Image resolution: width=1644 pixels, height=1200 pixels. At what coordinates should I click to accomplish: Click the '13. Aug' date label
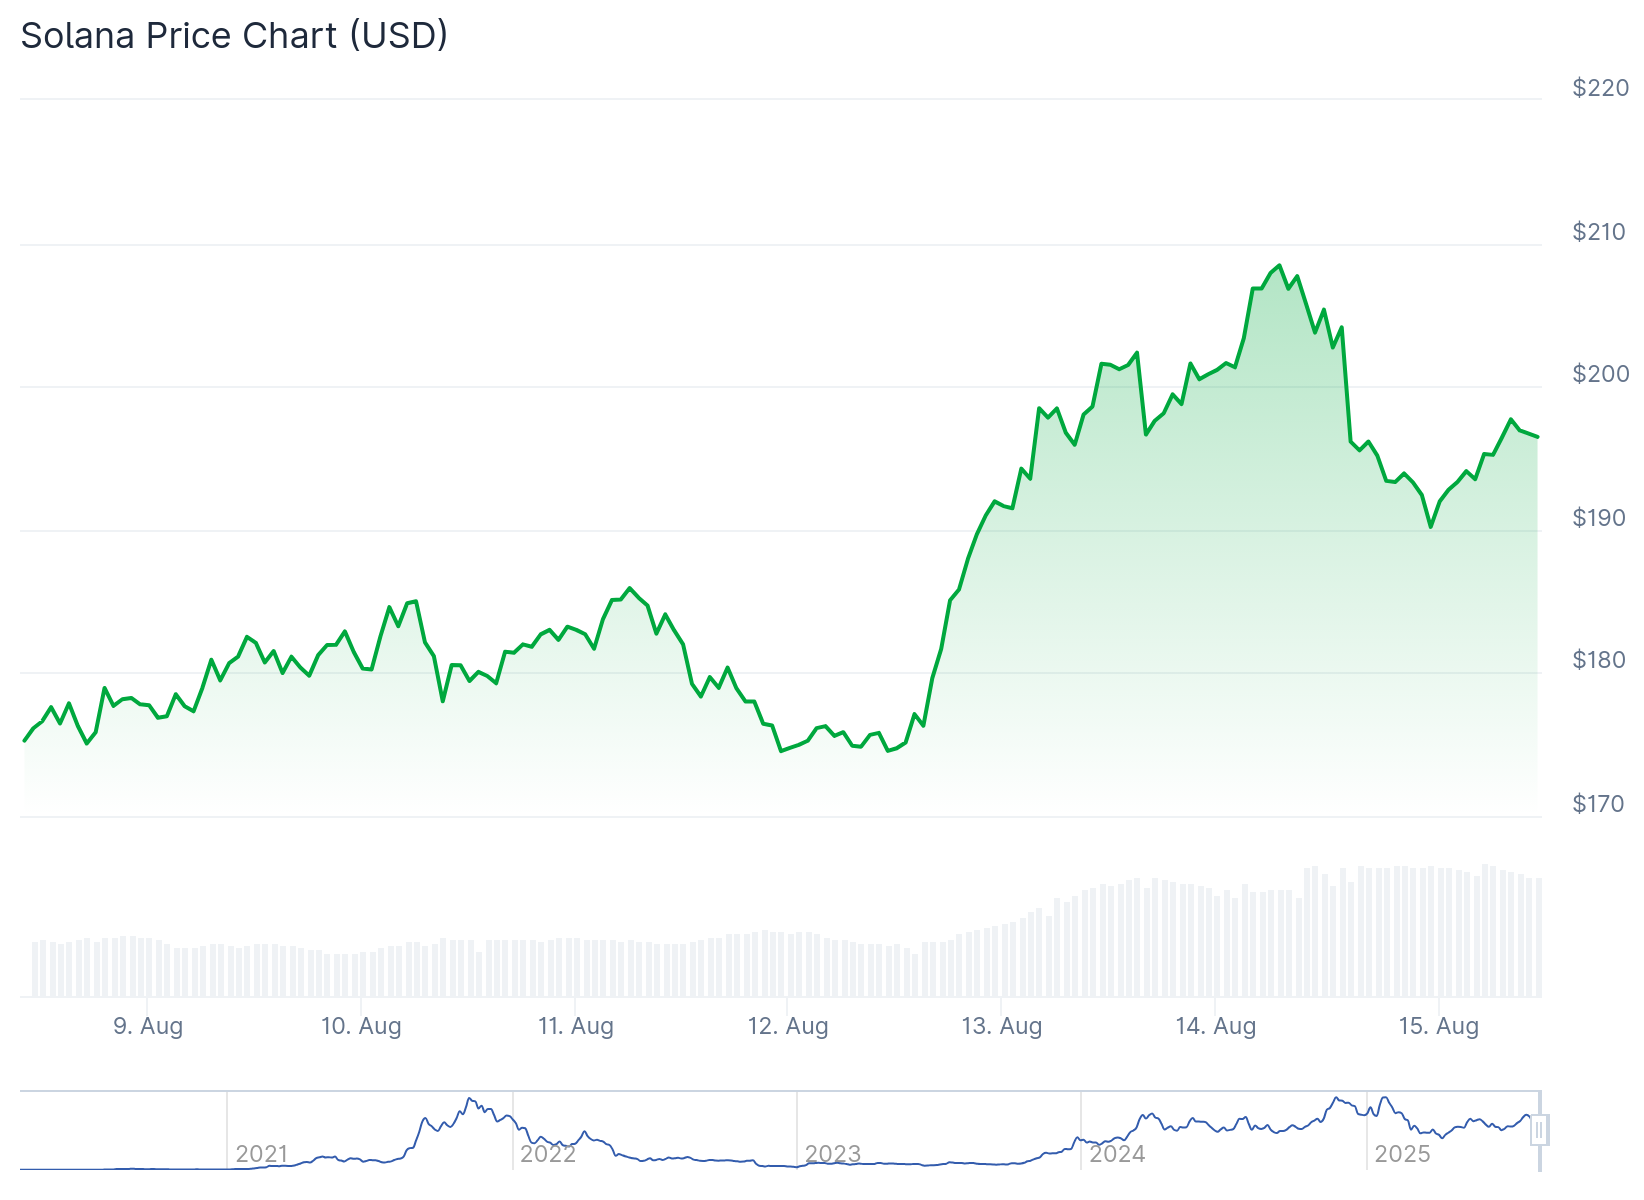click(1002, 1026)
